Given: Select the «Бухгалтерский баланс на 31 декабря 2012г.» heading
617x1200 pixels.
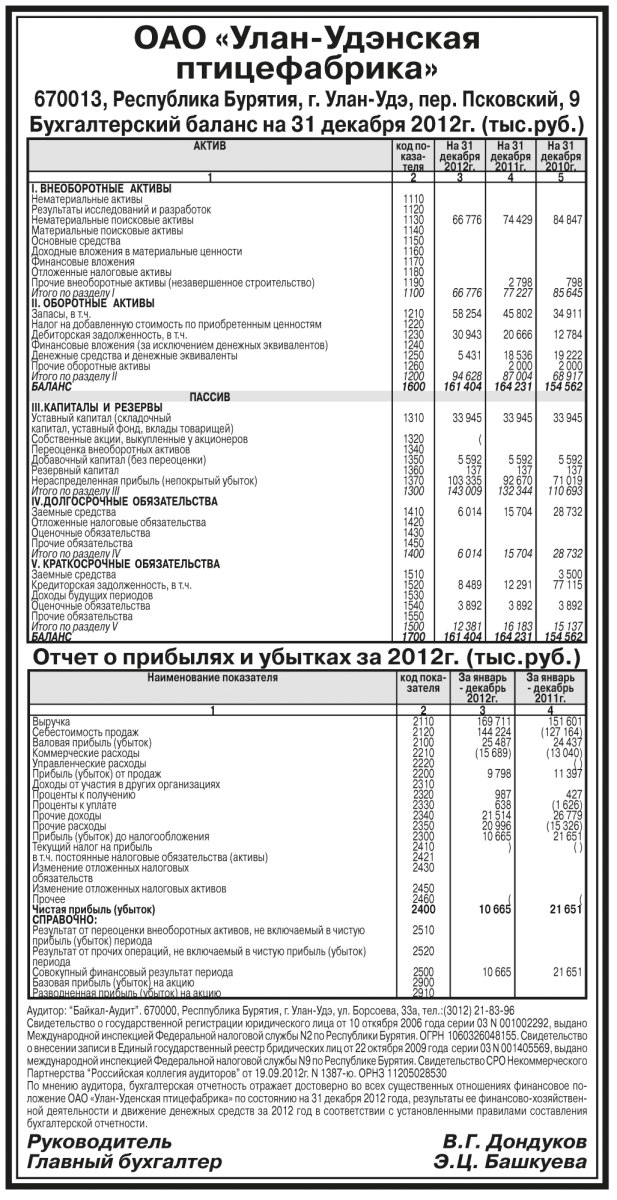Looking at the screenshot, I should [x=308, y=125].
